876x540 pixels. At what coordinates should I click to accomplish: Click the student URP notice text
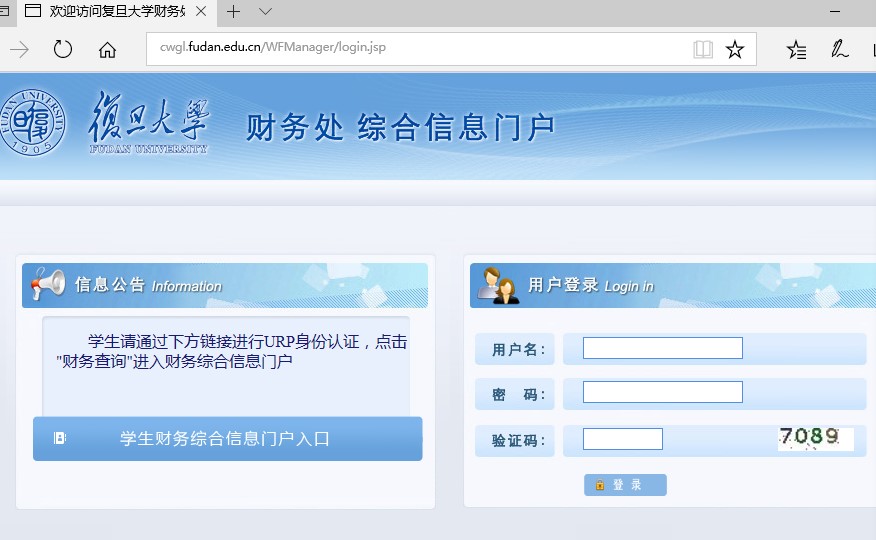coord(231,351)
